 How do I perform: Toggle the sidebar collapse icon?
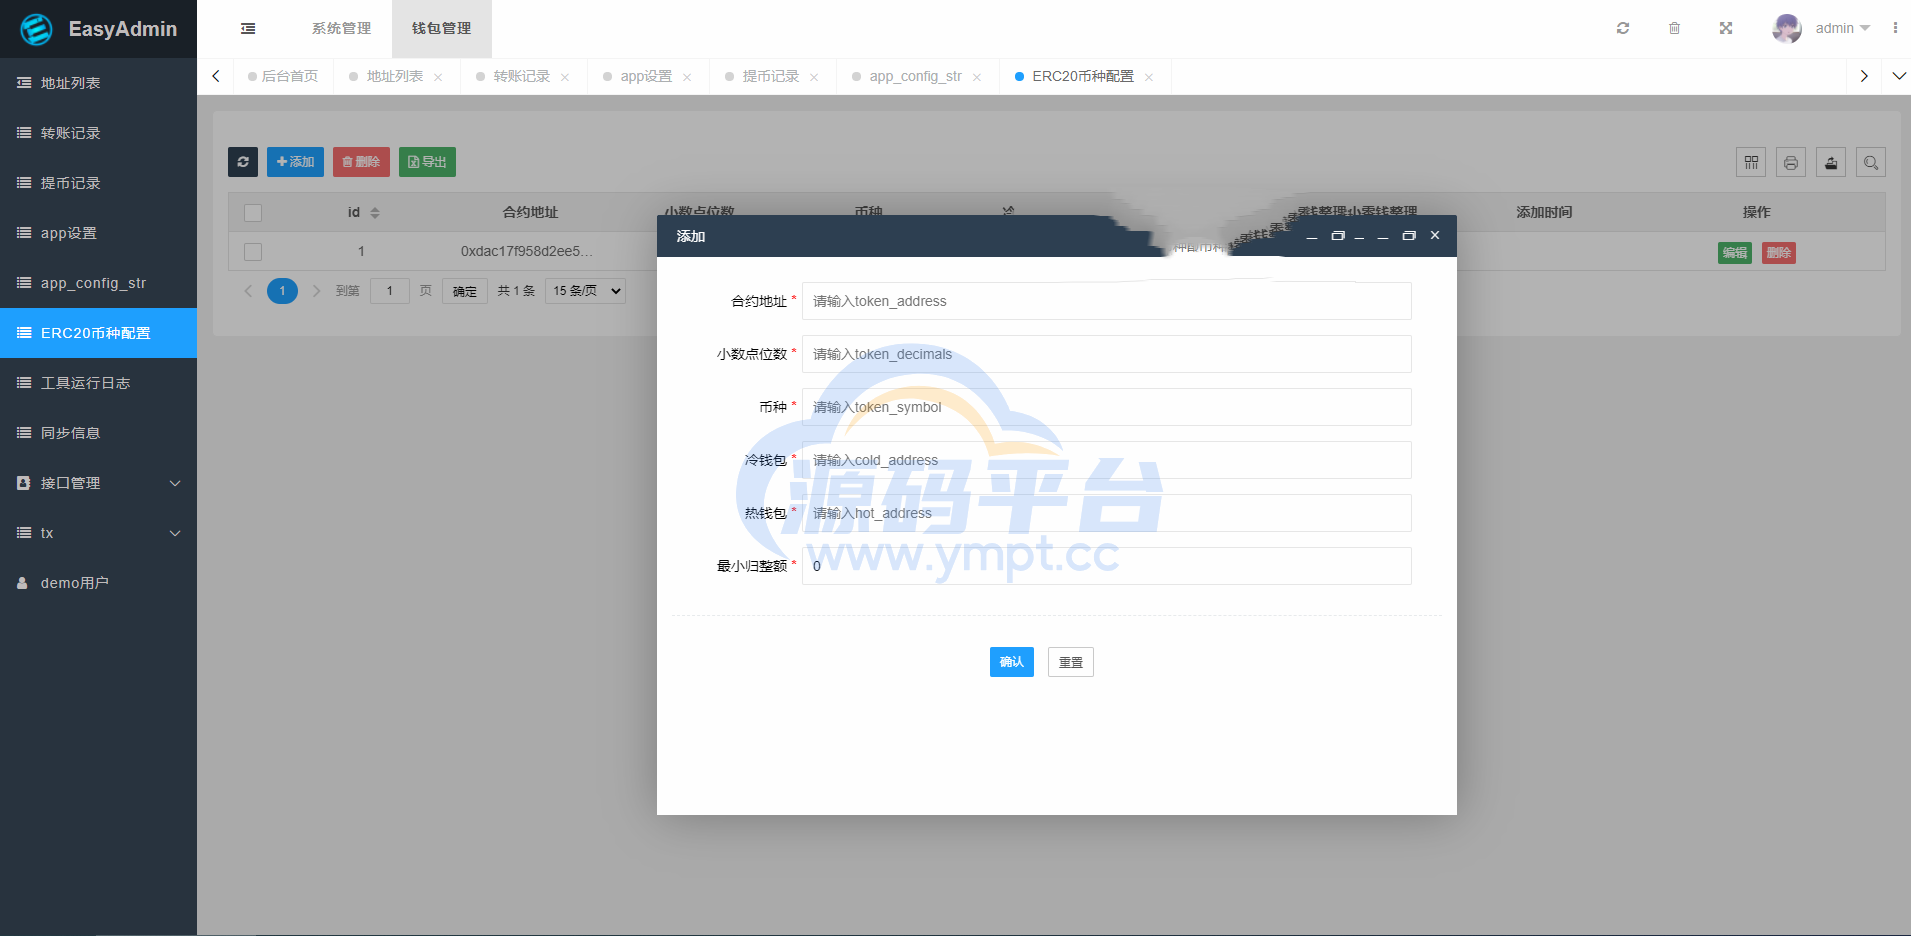248,29
